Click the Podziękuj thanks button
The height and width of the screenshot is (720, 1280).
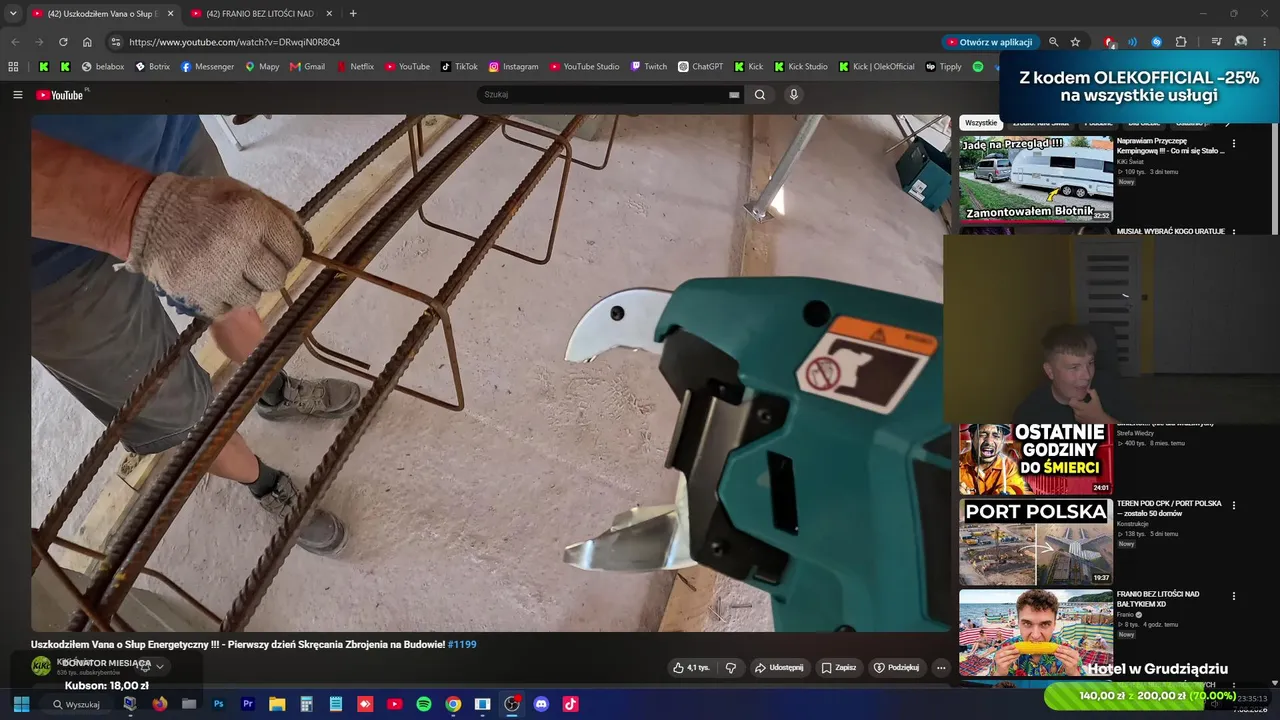click(x=896, y=667)
